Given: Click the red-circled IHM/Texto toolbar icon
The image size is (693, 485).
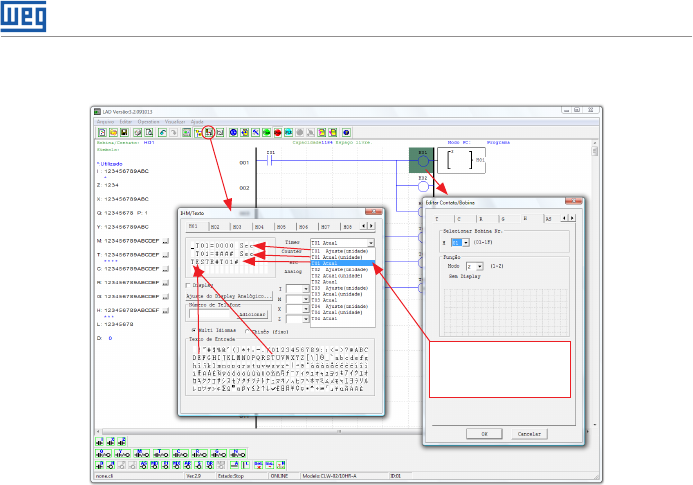Looking at the screenshot, I should click(208, 131).
